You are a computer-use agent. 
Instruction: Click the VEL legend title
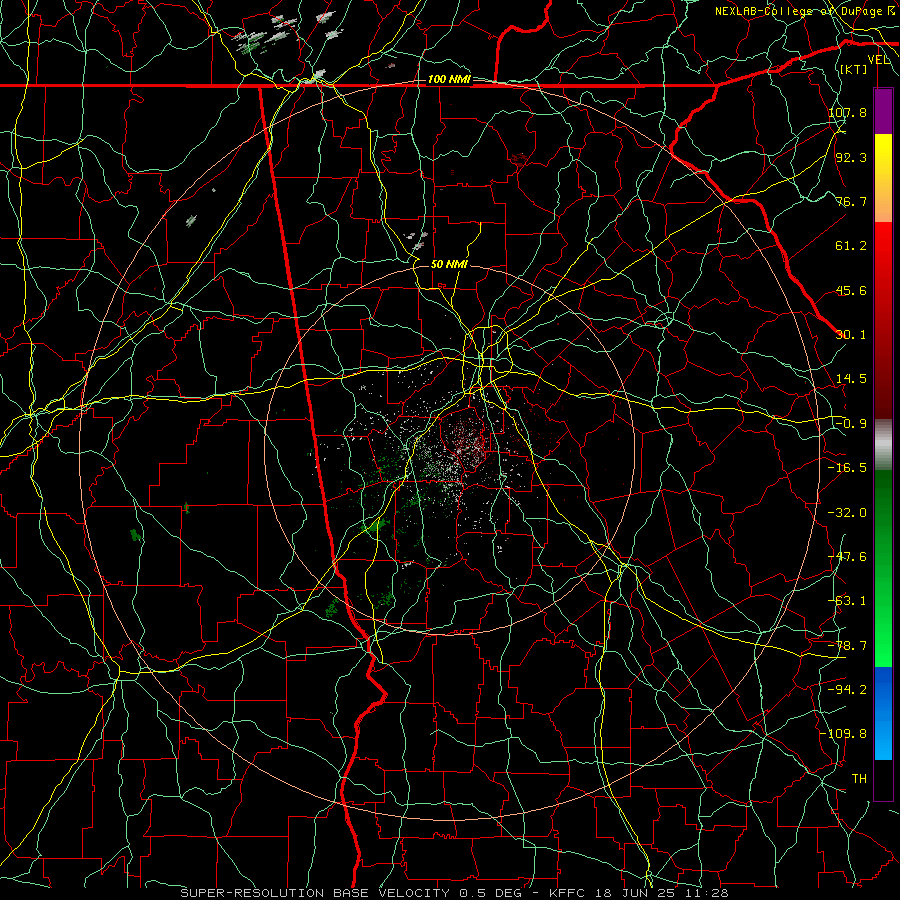pos(879,60)
